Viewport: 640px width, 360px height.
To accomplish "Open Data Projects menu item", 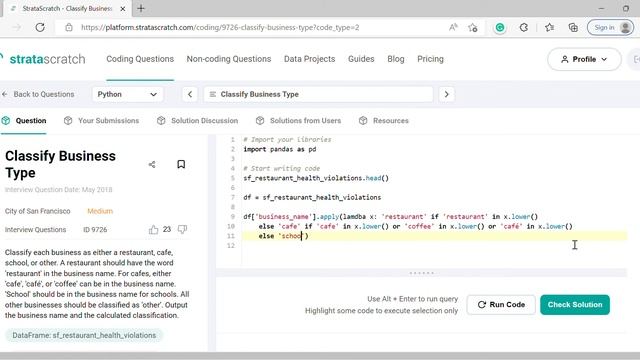I will 309,59.
